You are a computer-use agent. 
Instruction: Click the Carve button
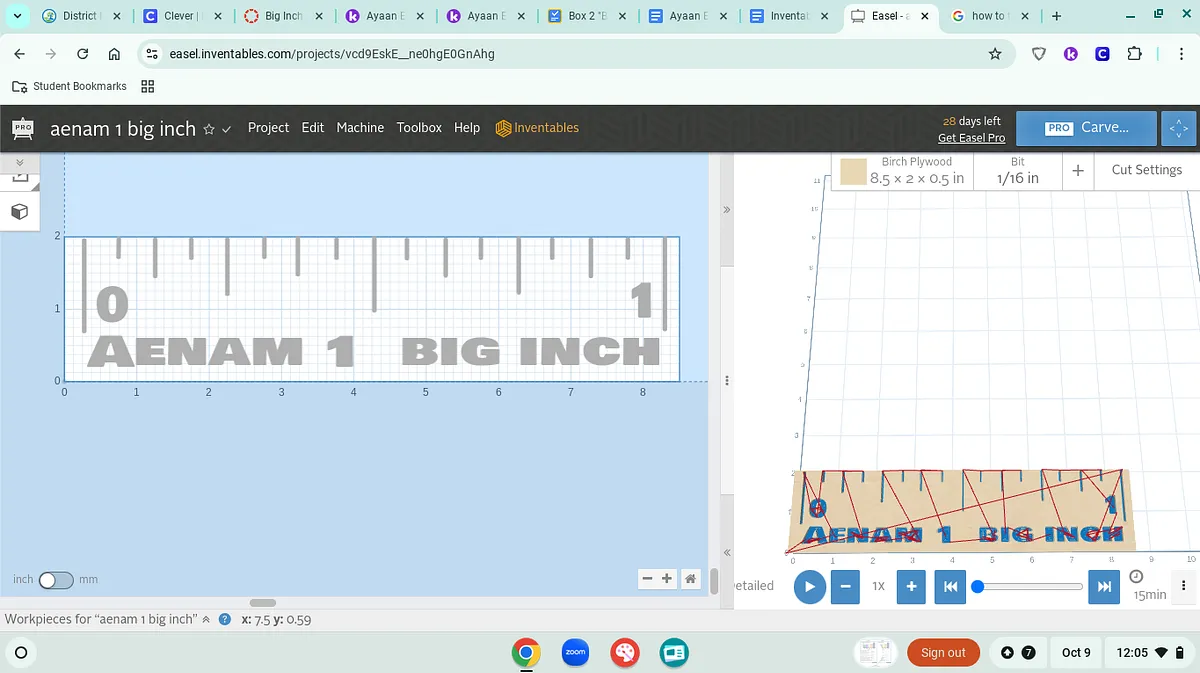click(1086, 128)
